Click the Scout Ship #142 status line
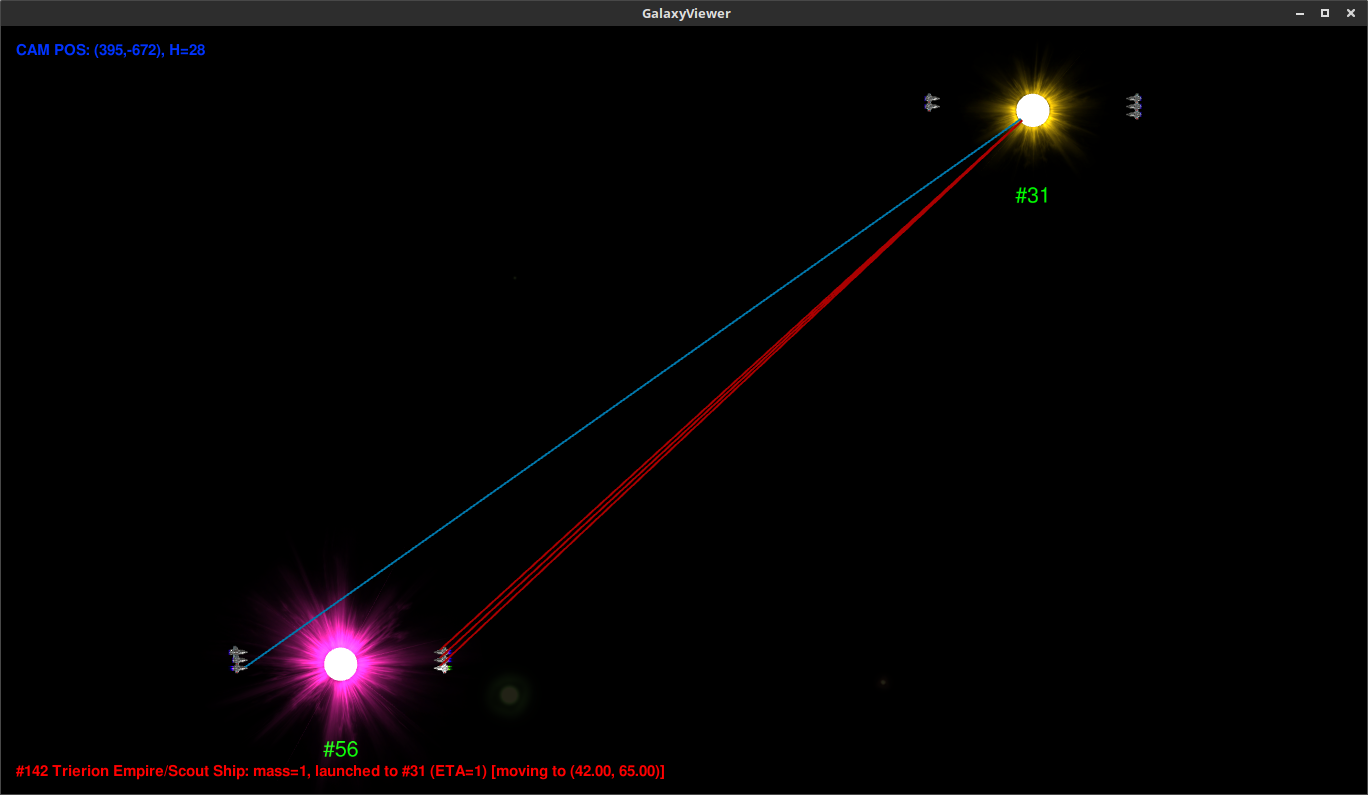The height and width of the screenshot is (795, 1368). (x=341, y=772)
